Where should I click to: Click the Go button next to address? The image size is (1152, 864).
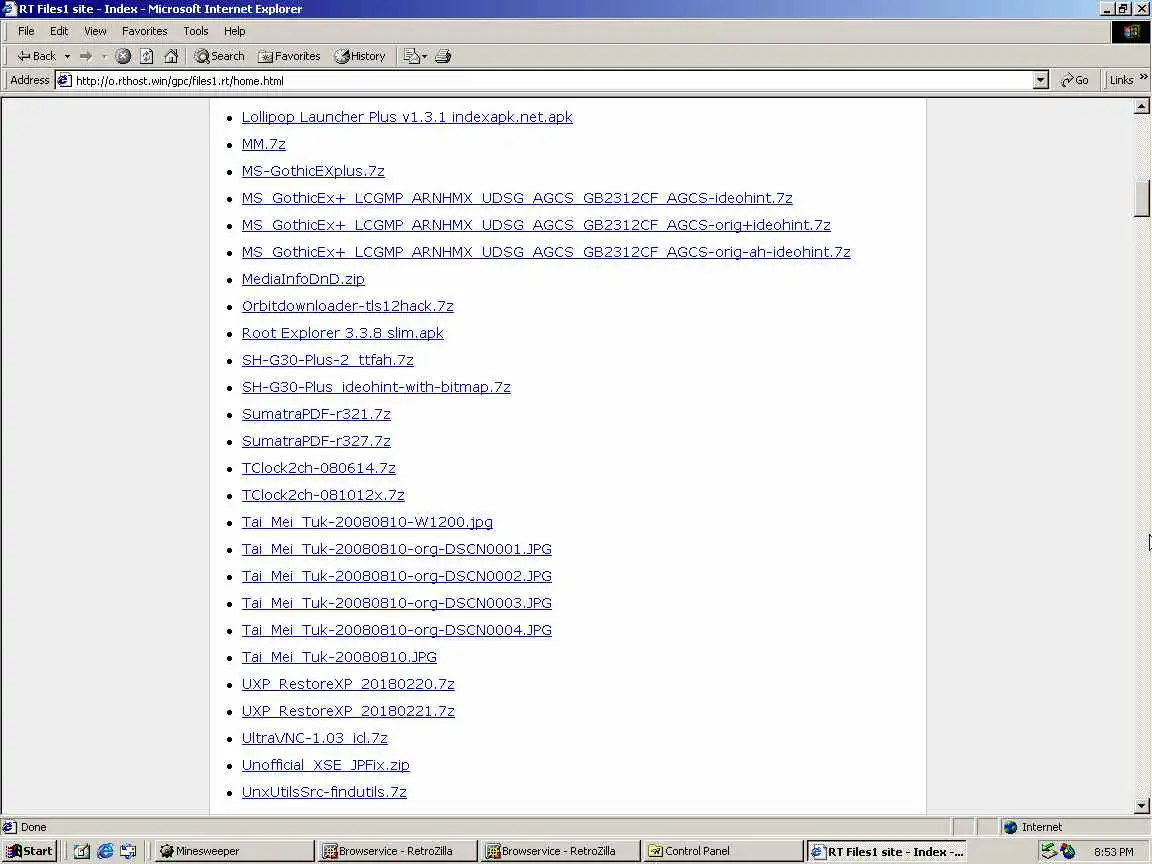click(1074, 80)
